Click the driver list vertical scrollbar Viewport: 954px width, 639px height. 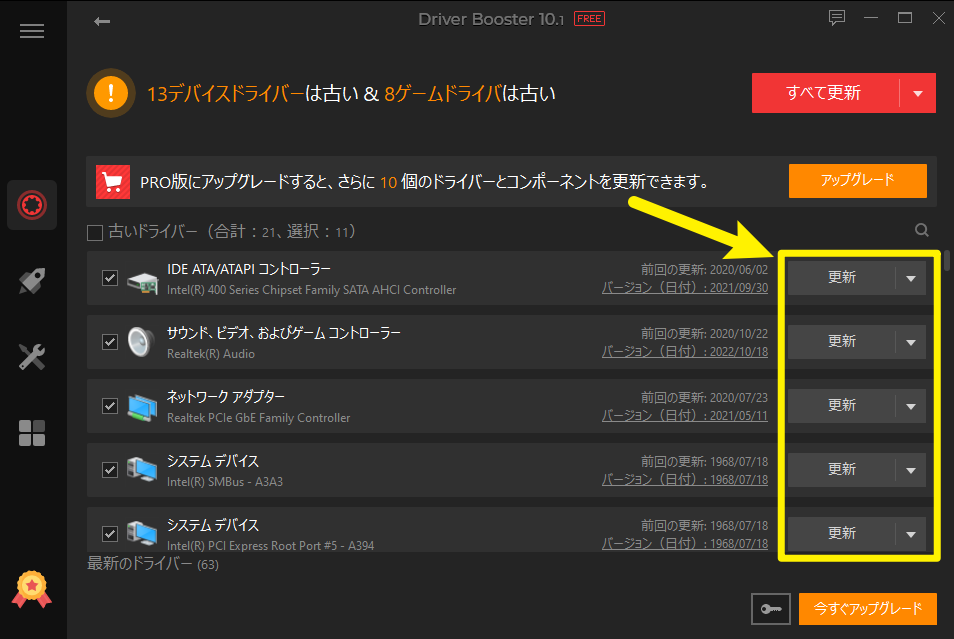tap(947, 260)
